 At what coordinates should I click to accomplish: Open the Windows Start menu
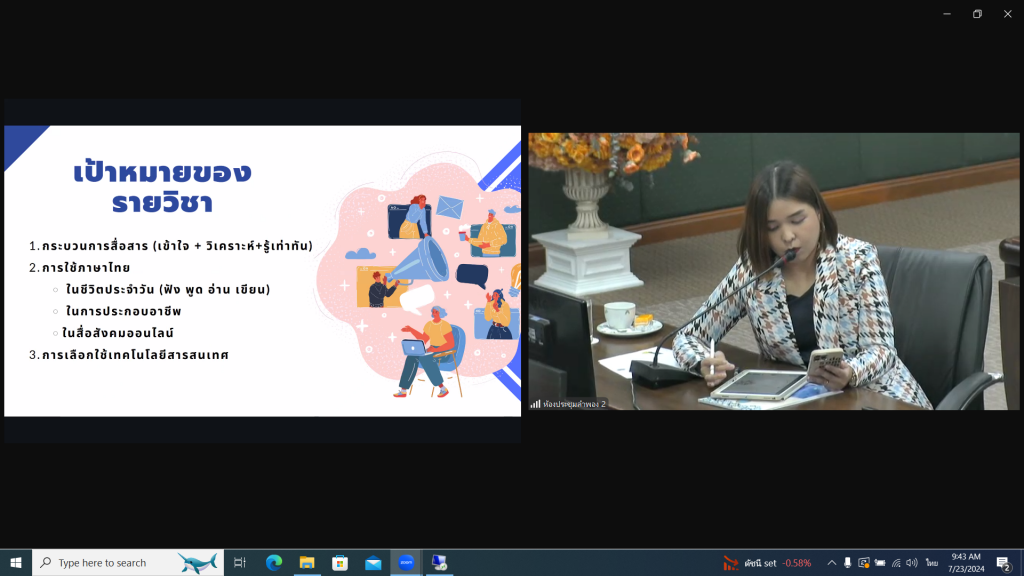coord(16,563)
